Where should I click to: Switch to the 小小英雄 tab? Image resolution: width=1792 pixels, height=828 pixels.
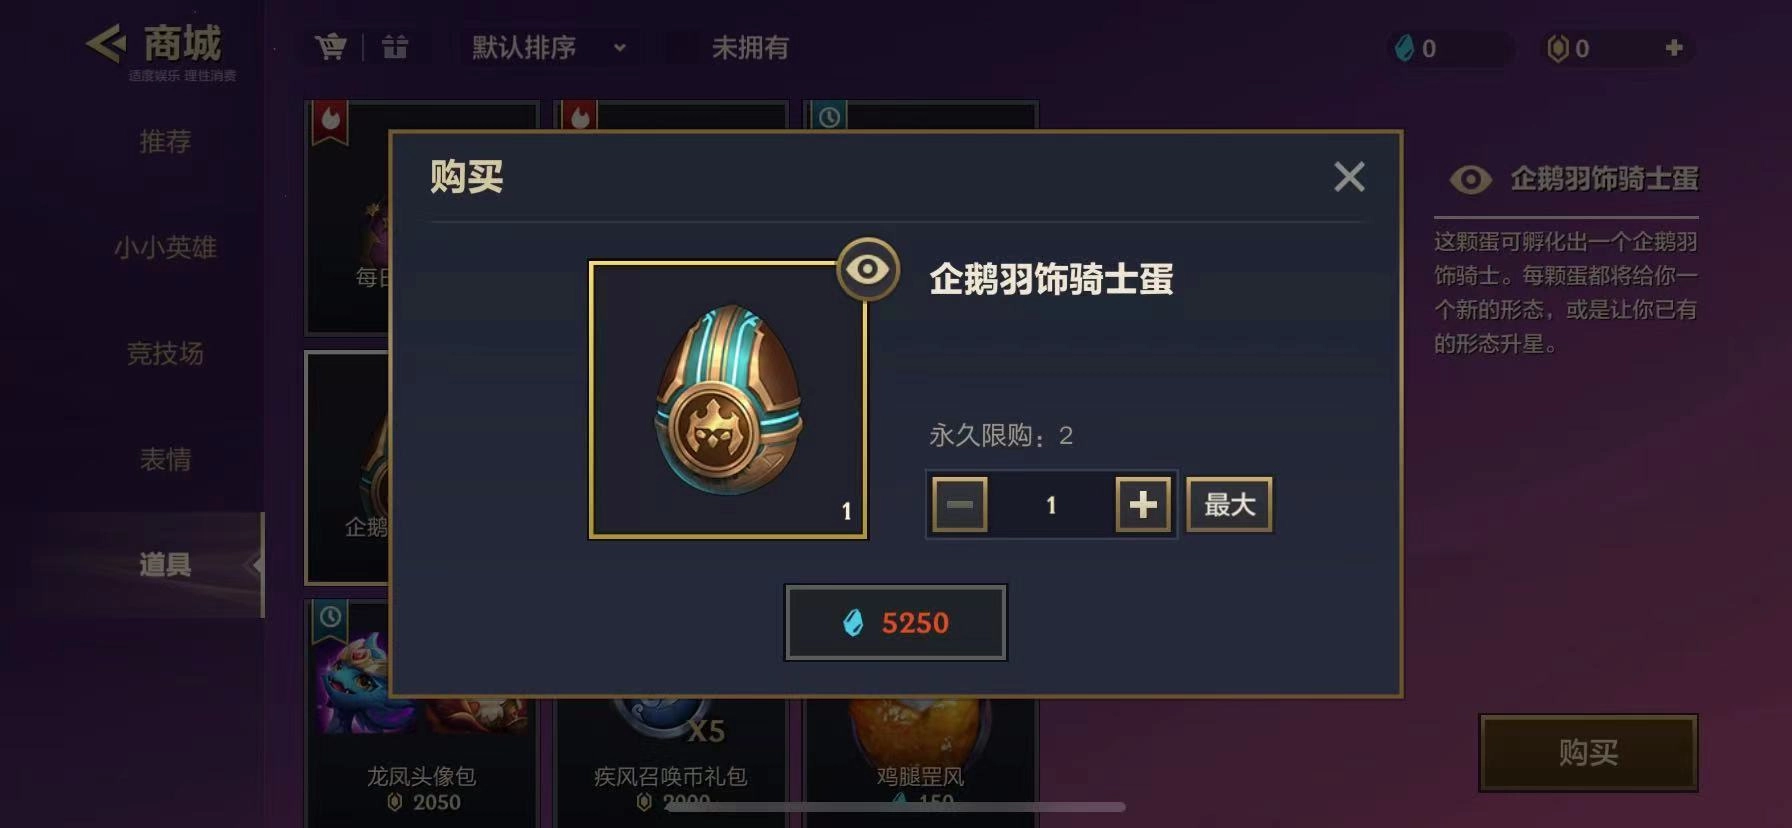[x=165, y=248]
